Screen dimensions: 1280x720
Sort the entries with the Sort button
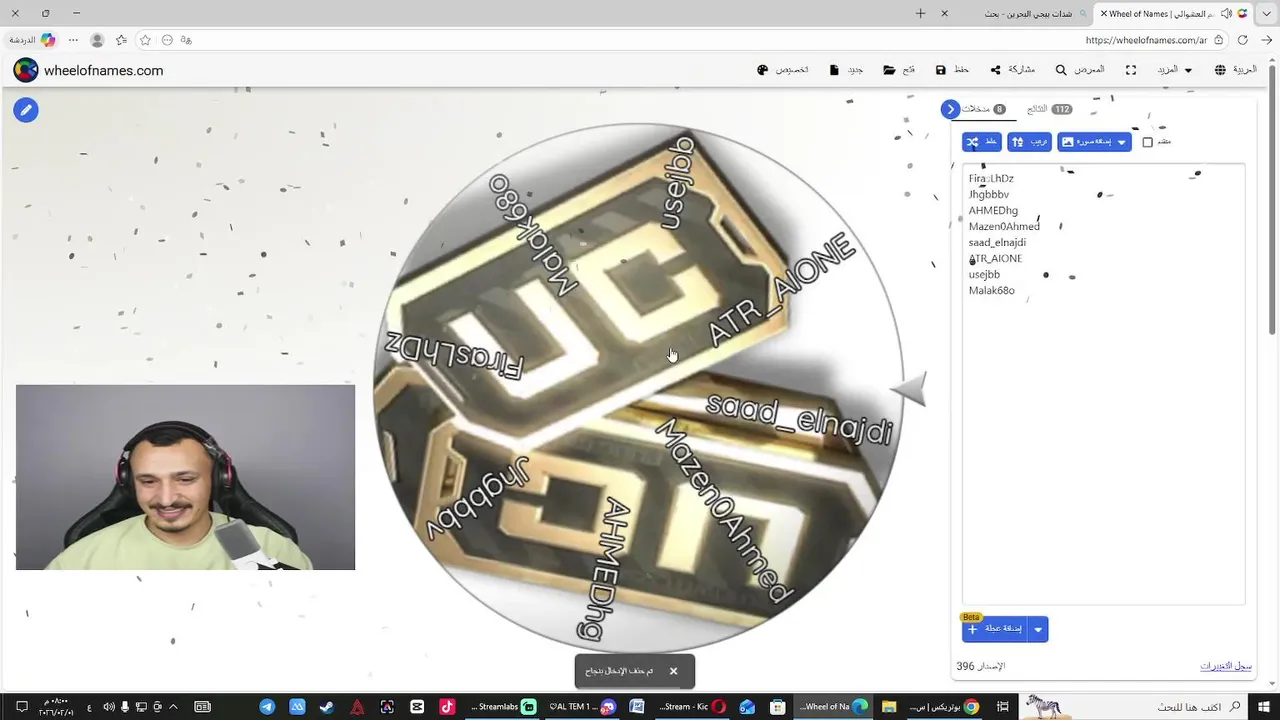[1029, 142]
